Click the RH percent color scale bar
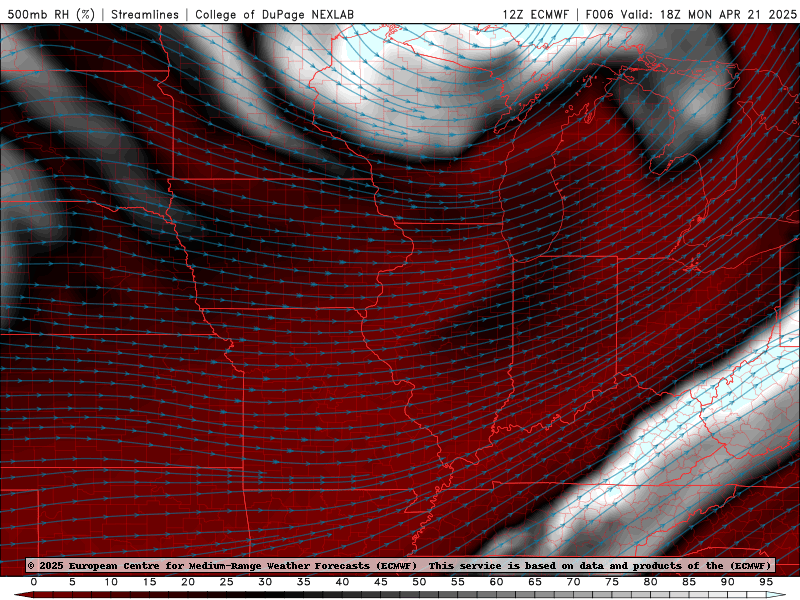800x600 pixels. 400,595
